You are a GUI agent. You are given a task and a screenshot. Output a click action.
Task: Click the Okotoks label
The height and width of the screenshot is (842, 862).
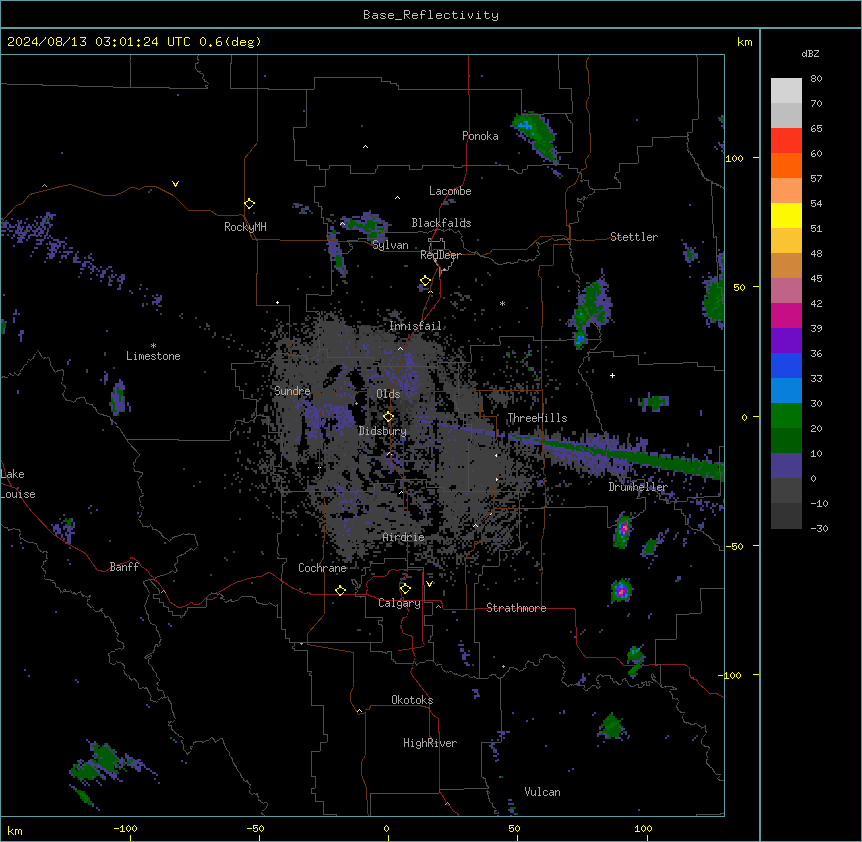[412, 700]
